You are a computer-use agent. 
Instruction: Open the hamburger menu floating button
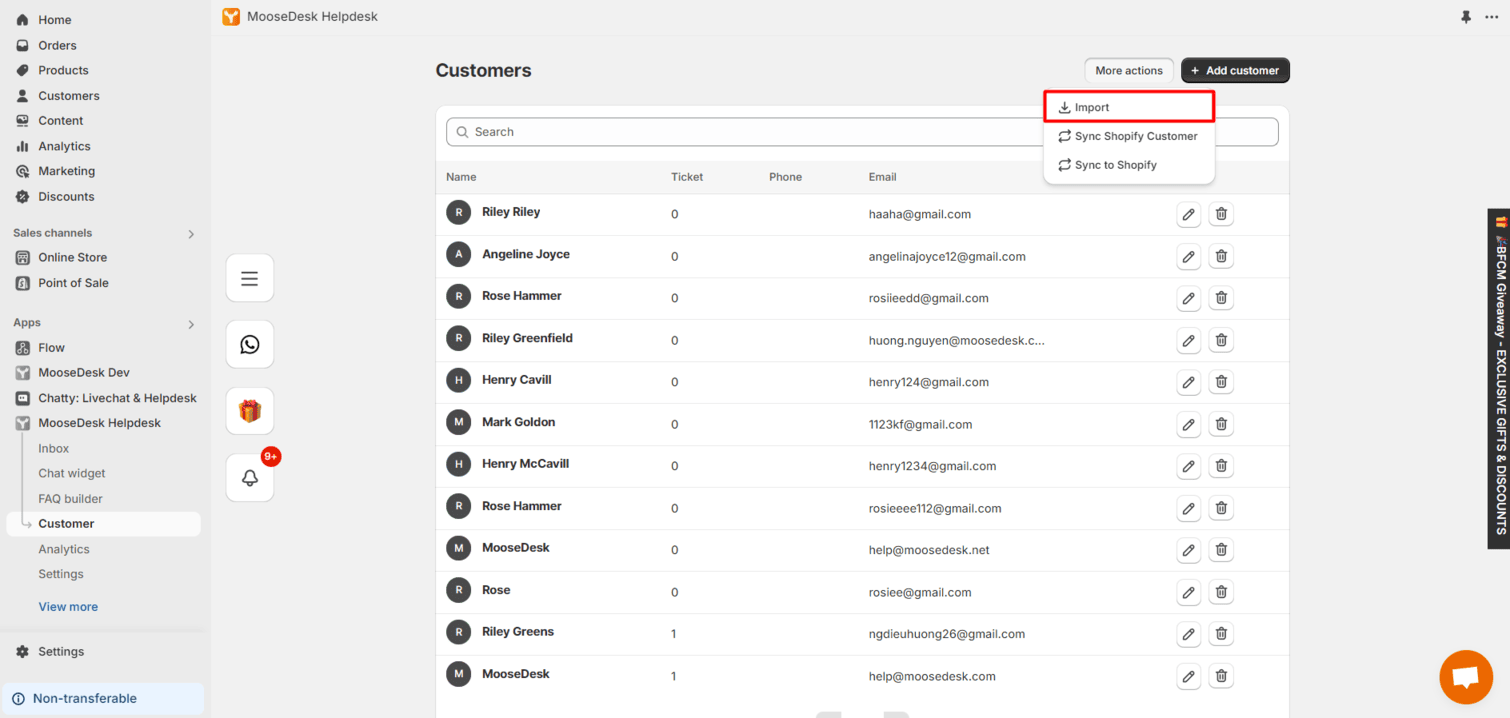pyautogui.click(x=250, y=278)
